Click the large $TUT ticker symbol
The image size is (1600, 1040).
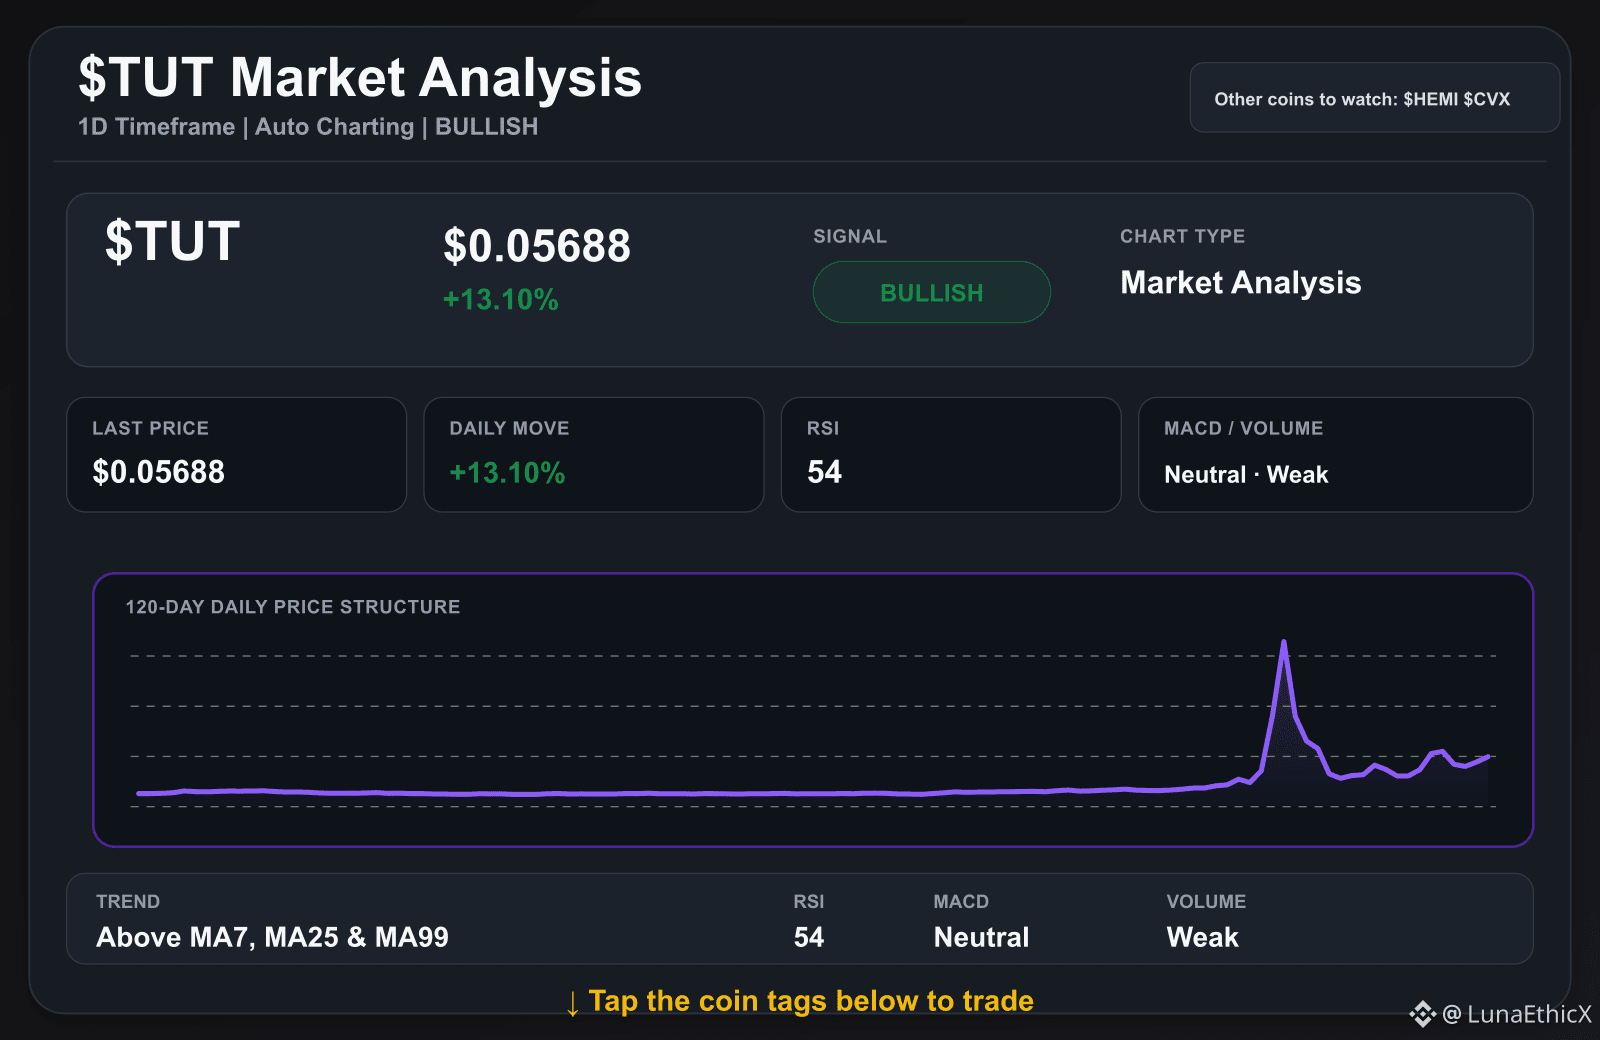(x=172, y=241)
